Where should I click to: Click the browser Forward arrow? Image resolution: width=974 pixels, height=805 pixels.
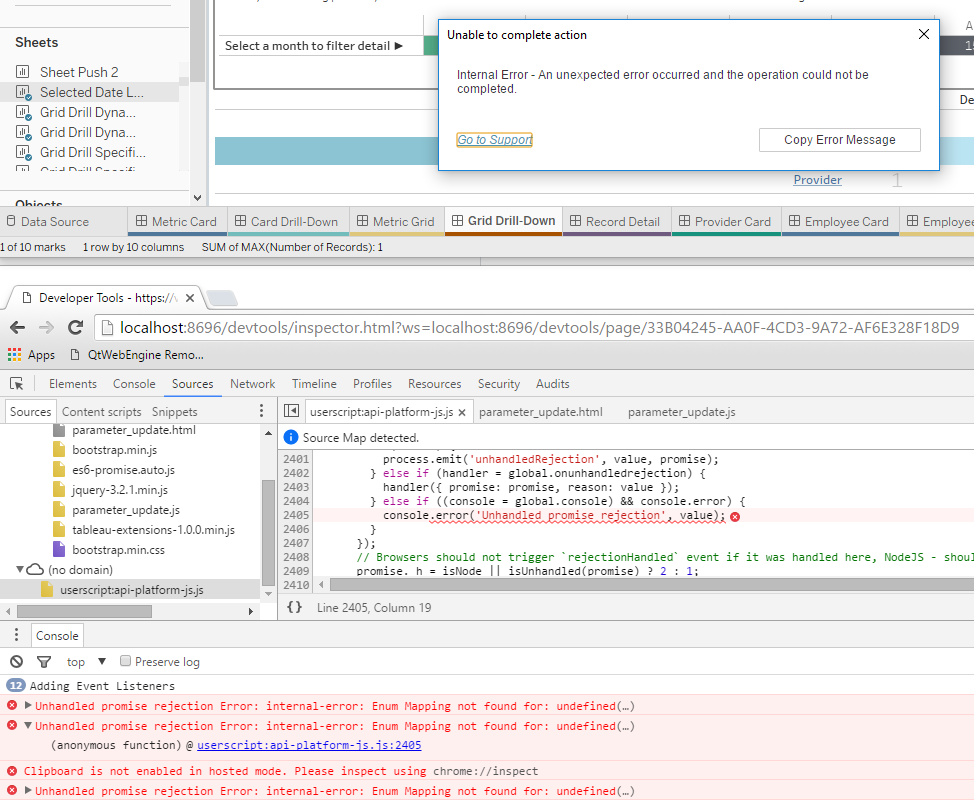[47, 327]
